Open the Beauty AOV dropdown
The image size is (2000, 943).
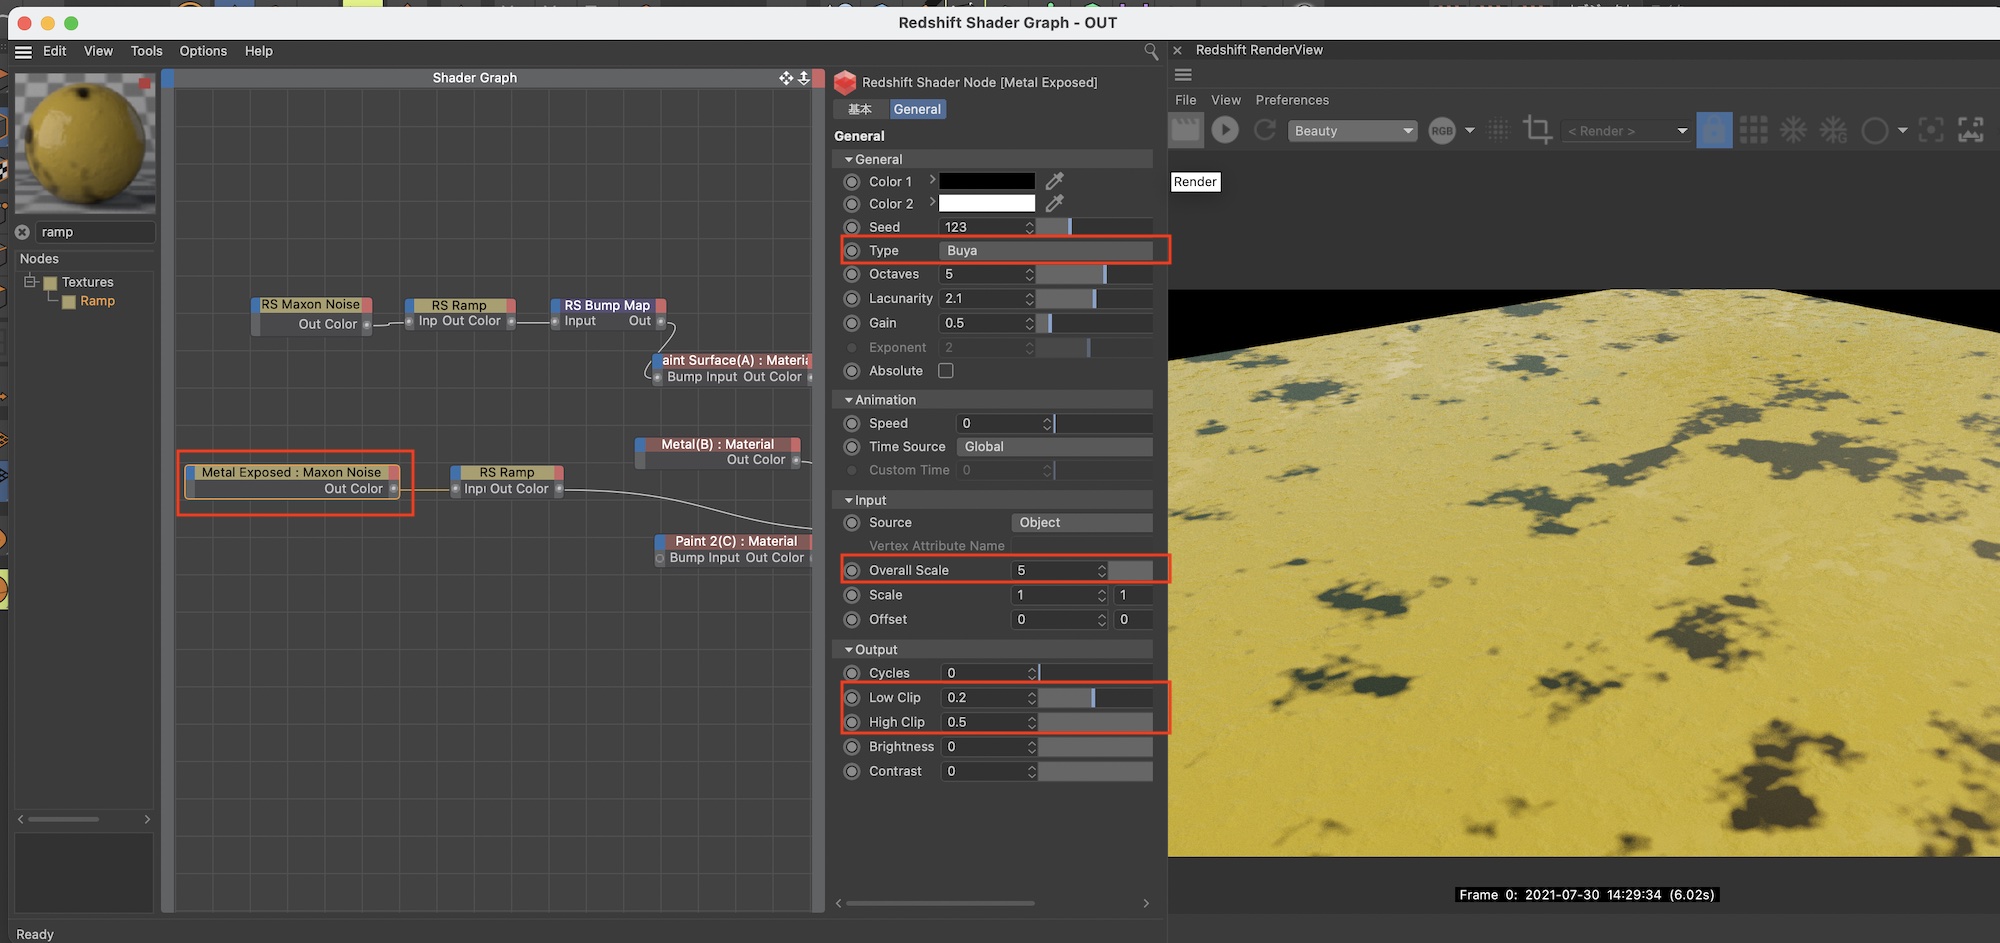click(1352, 131)
